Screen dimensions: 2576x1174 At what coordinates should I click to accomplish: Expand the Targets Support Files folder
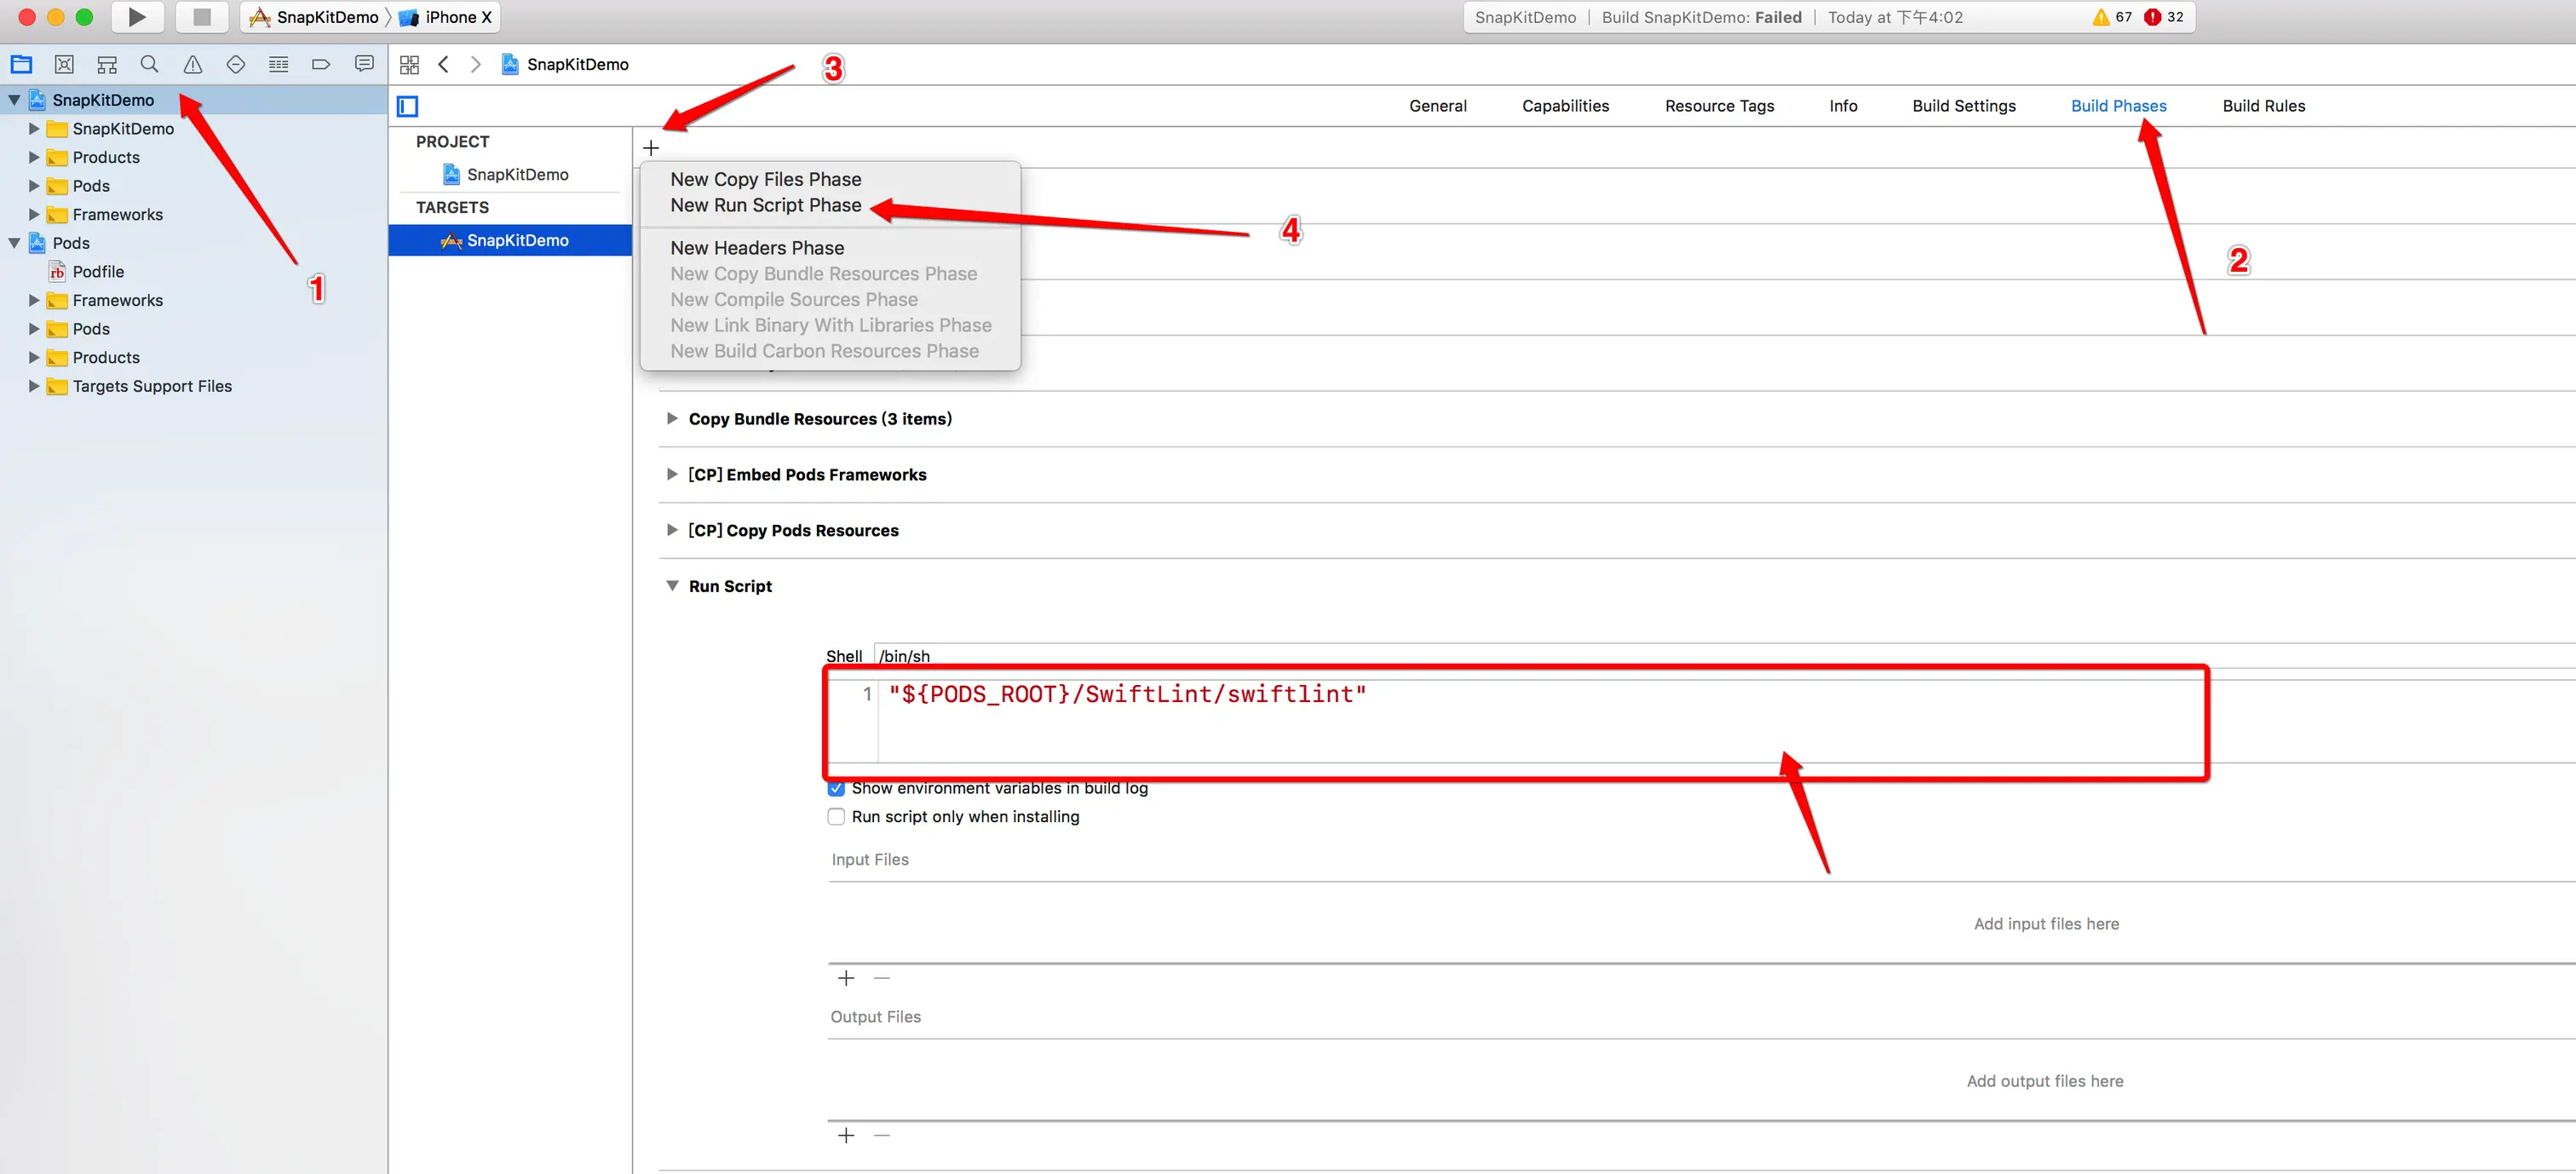coord(34,386)
